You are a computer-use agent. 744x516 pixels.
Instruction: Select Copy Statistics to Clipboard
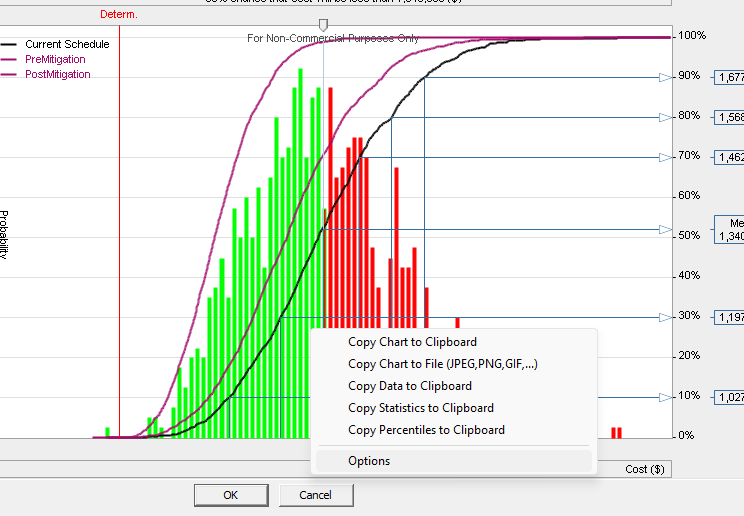[x=420, y=408]
